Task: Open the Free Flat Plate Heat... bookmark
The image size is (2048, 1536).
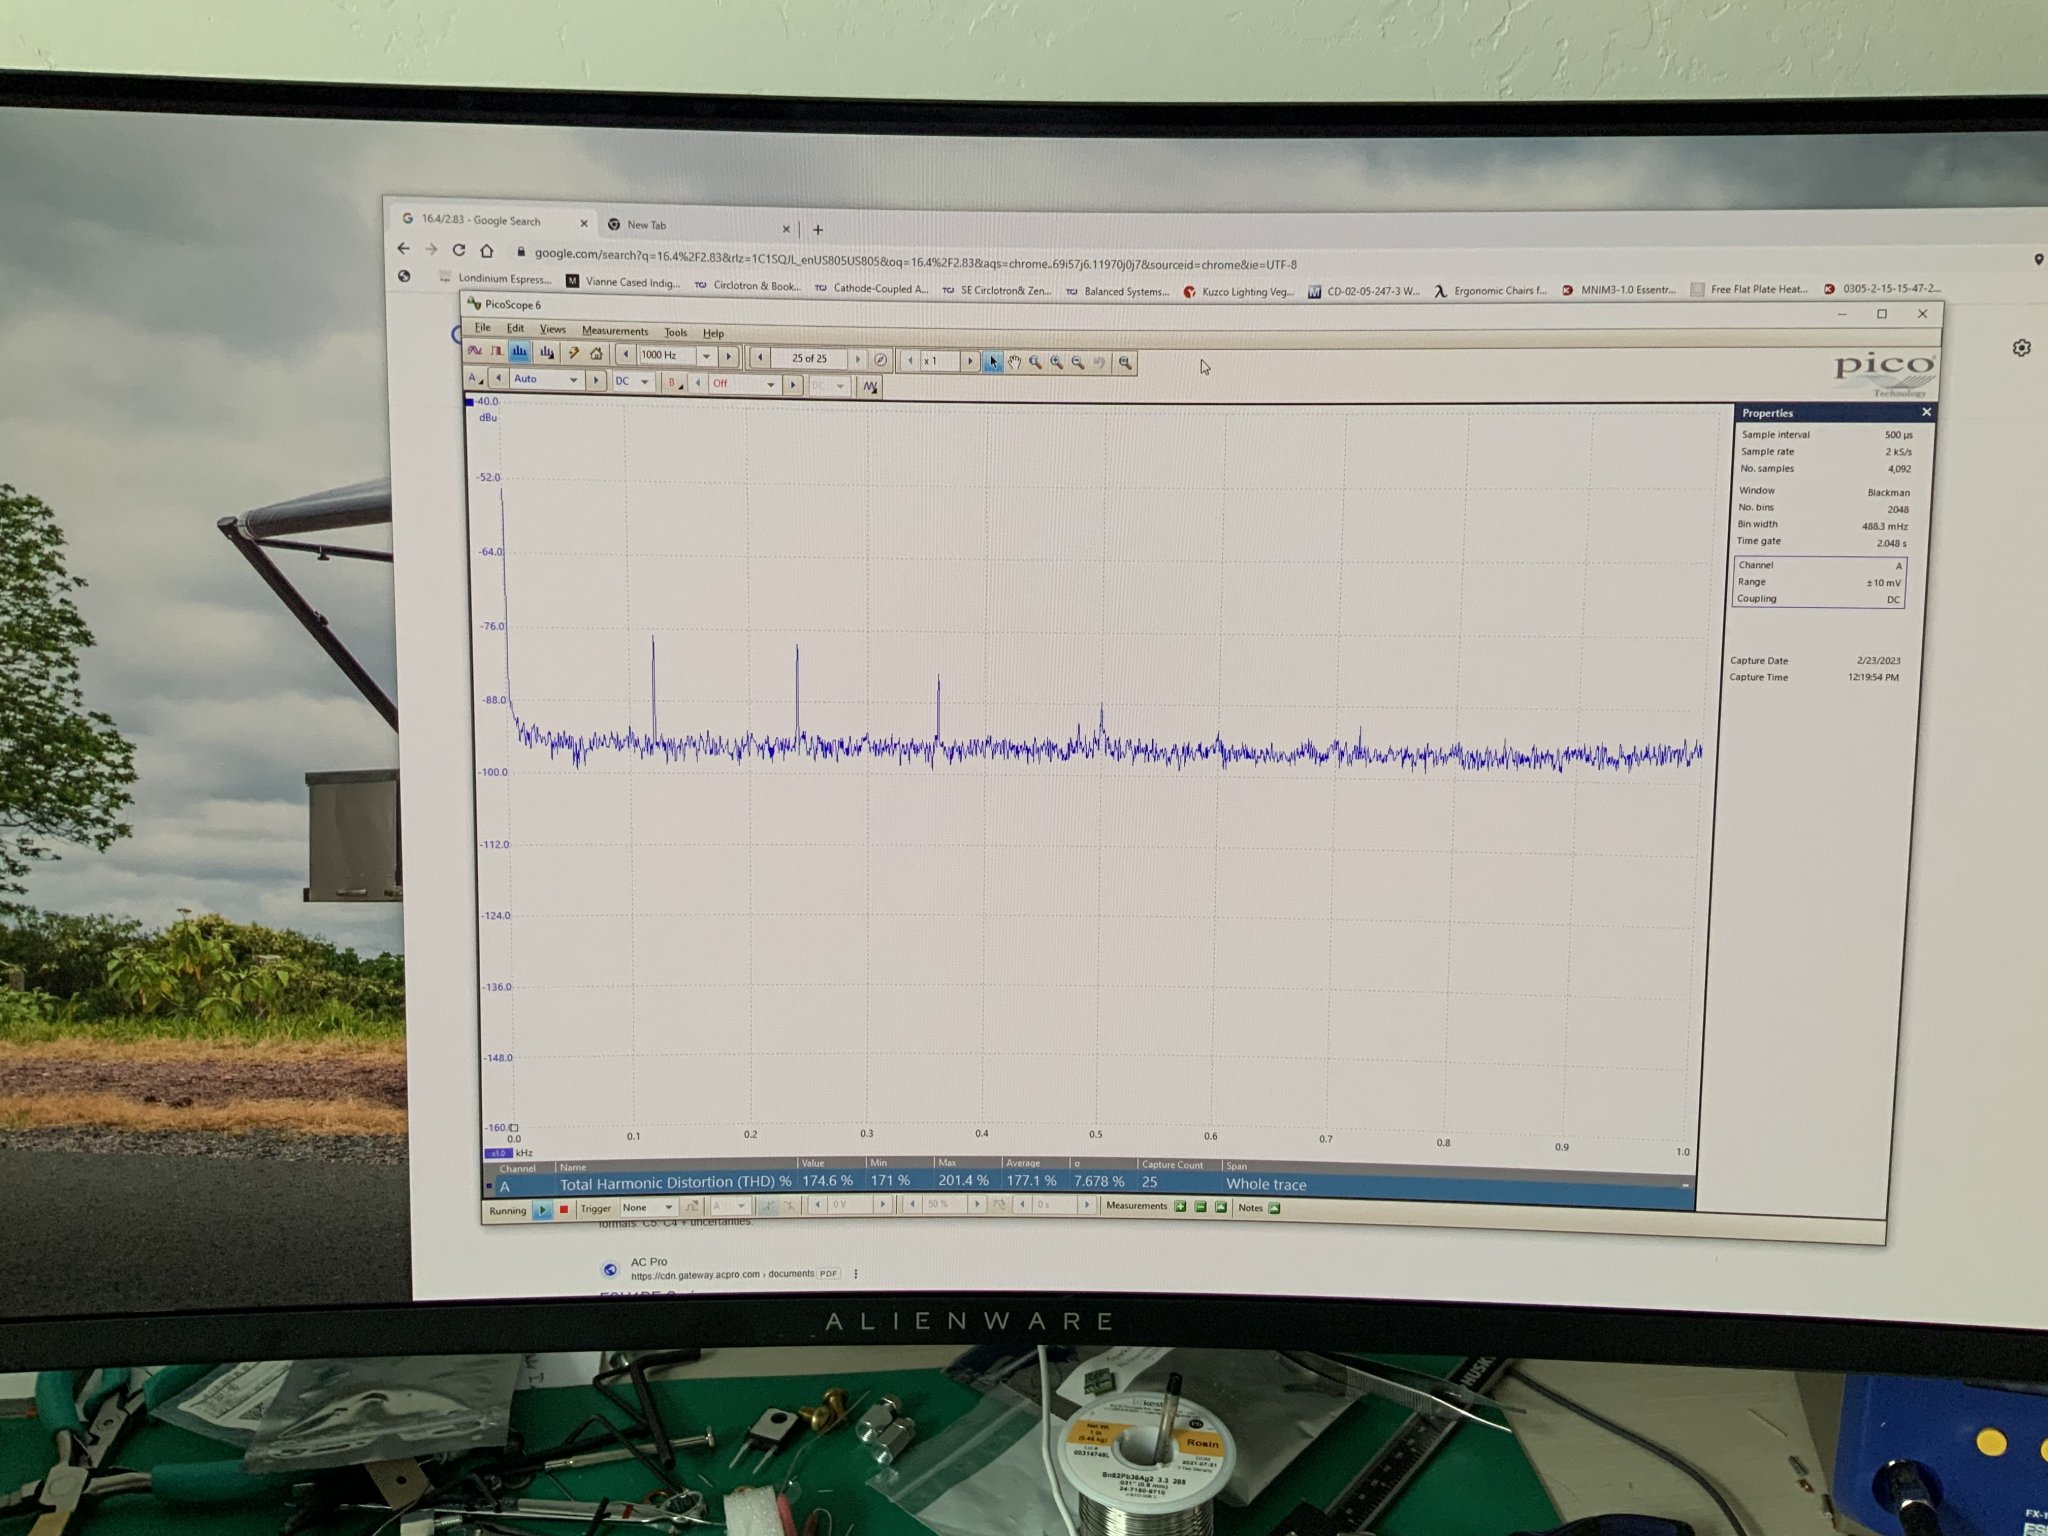Action: tap(1748, 289)
